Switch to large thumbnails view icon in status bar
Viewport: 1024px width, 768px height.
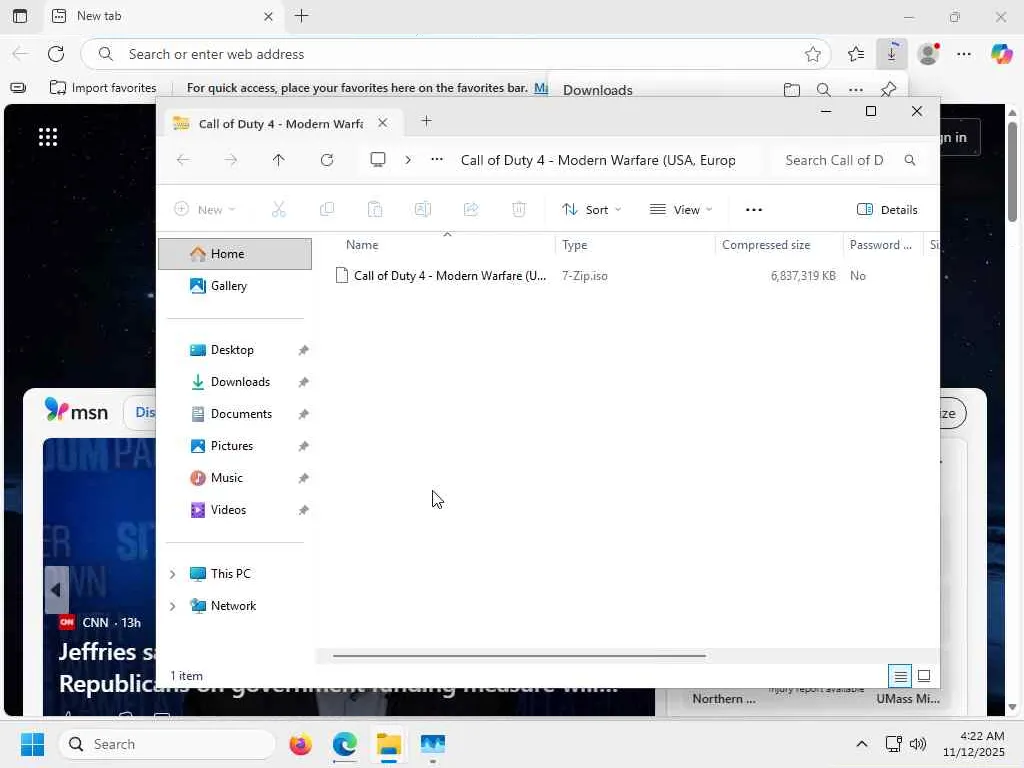click(923, 676)
